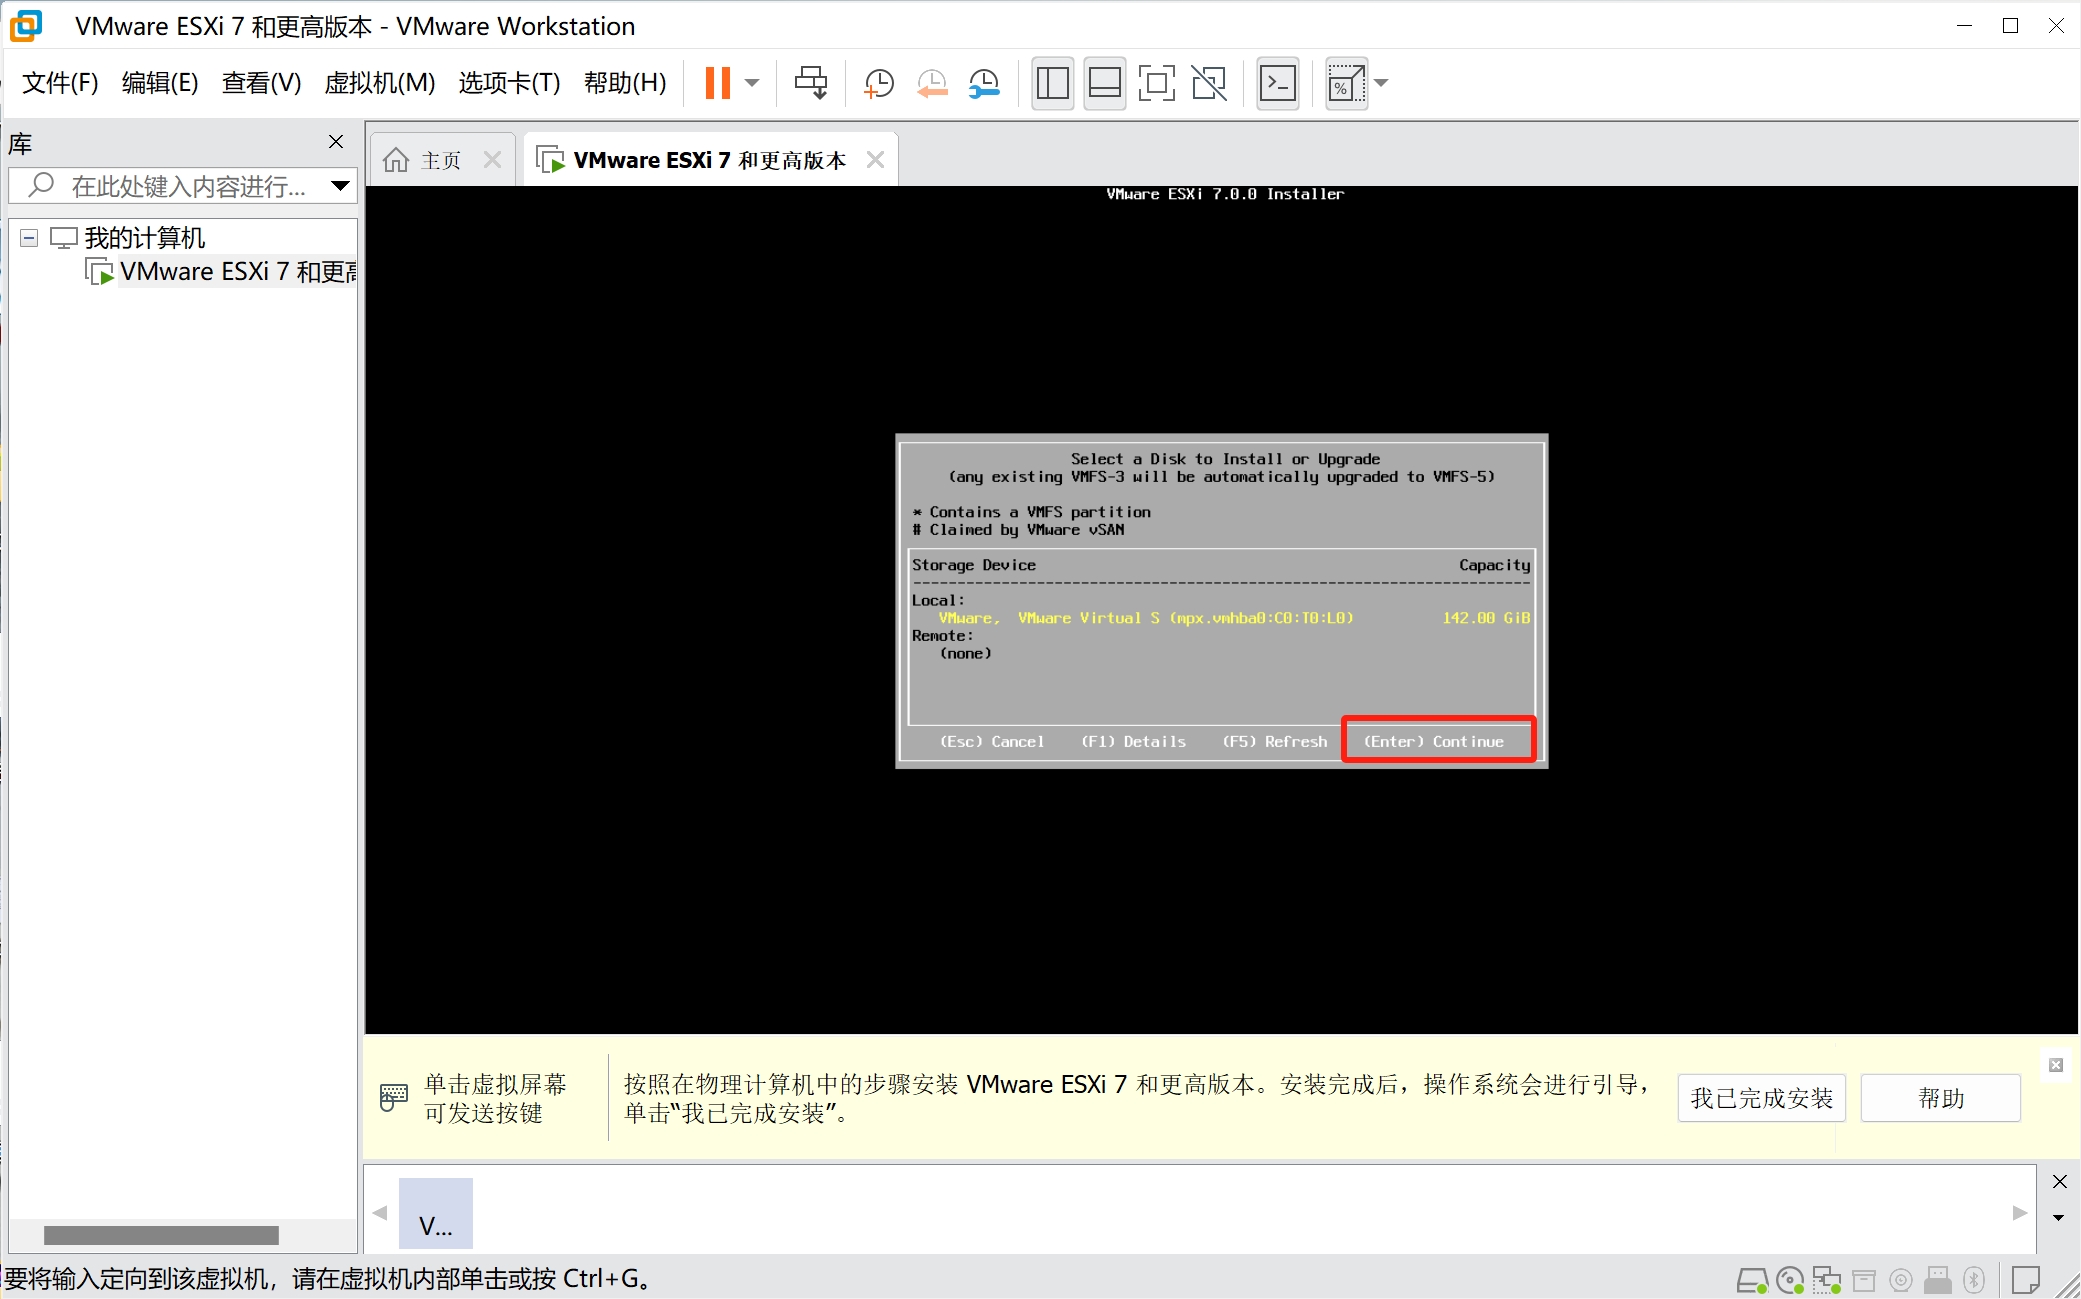Click the 我已完成安装 button
The height and width of the screenshot is (1299, 2081).
click(1761, 1098)
